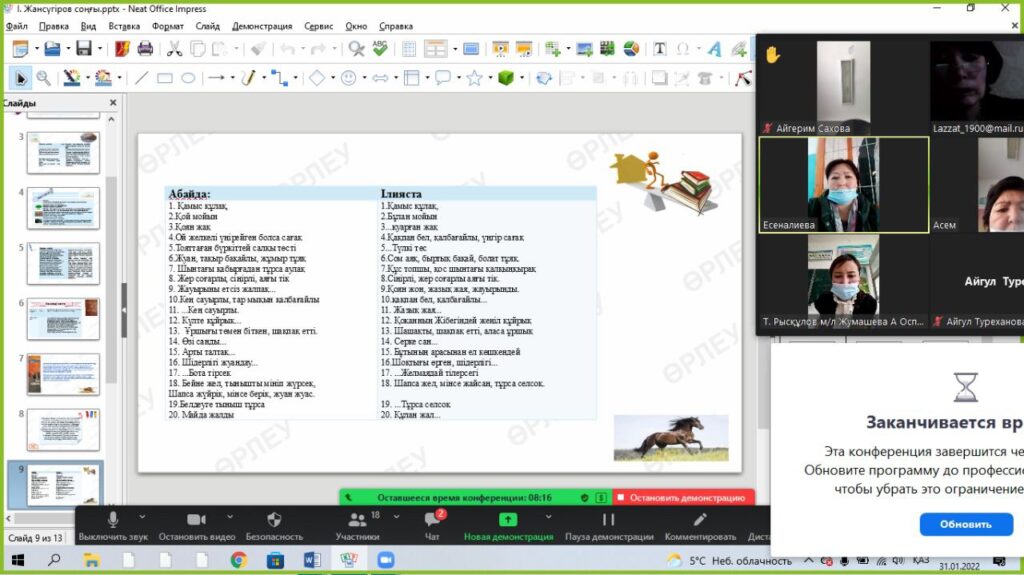Open dropdown beside Stars and Banners tool
Image resolution: width=1024 pixels, height=575 pixels.
pos(490,78)
